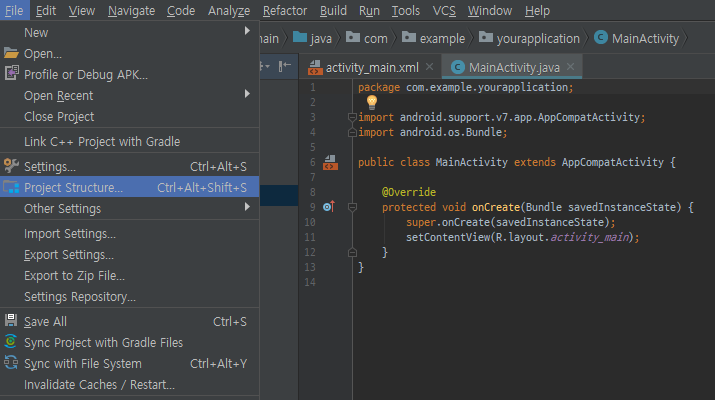Collapse the import statements fold marker
715x400 pixels.
click(x=351, y=117)
